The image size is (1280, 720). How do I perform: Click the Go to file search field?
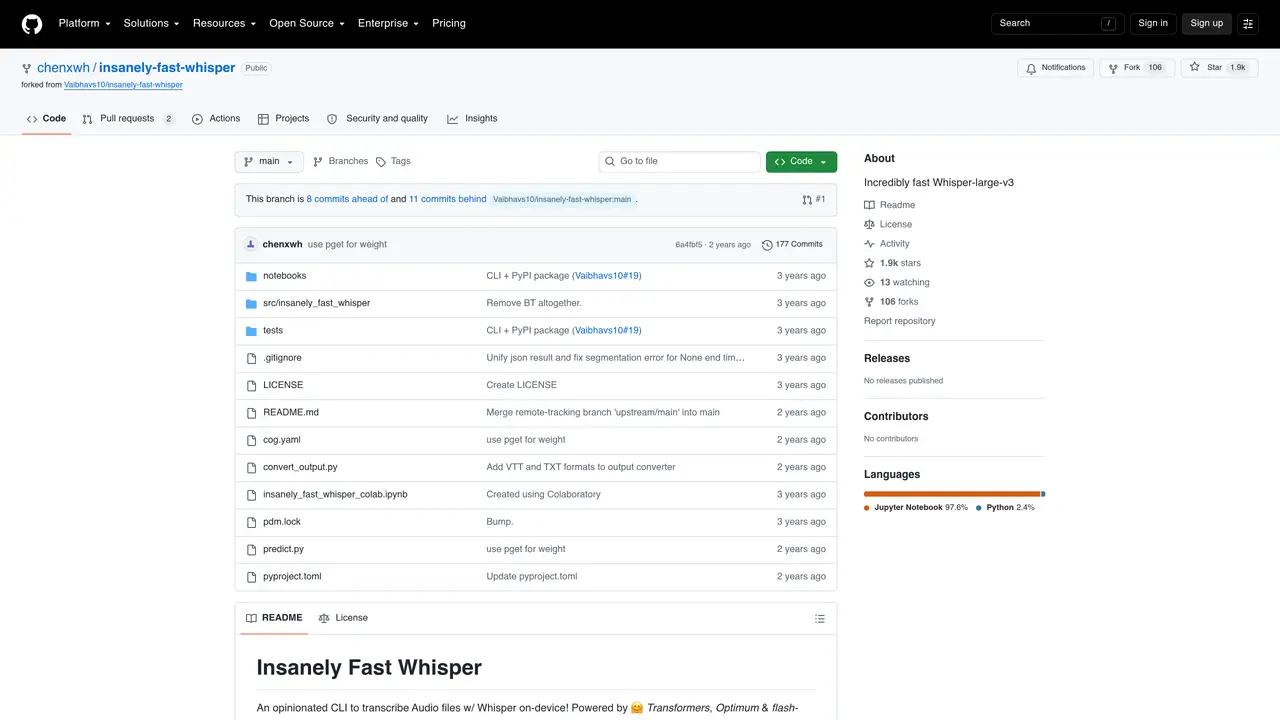680,161
